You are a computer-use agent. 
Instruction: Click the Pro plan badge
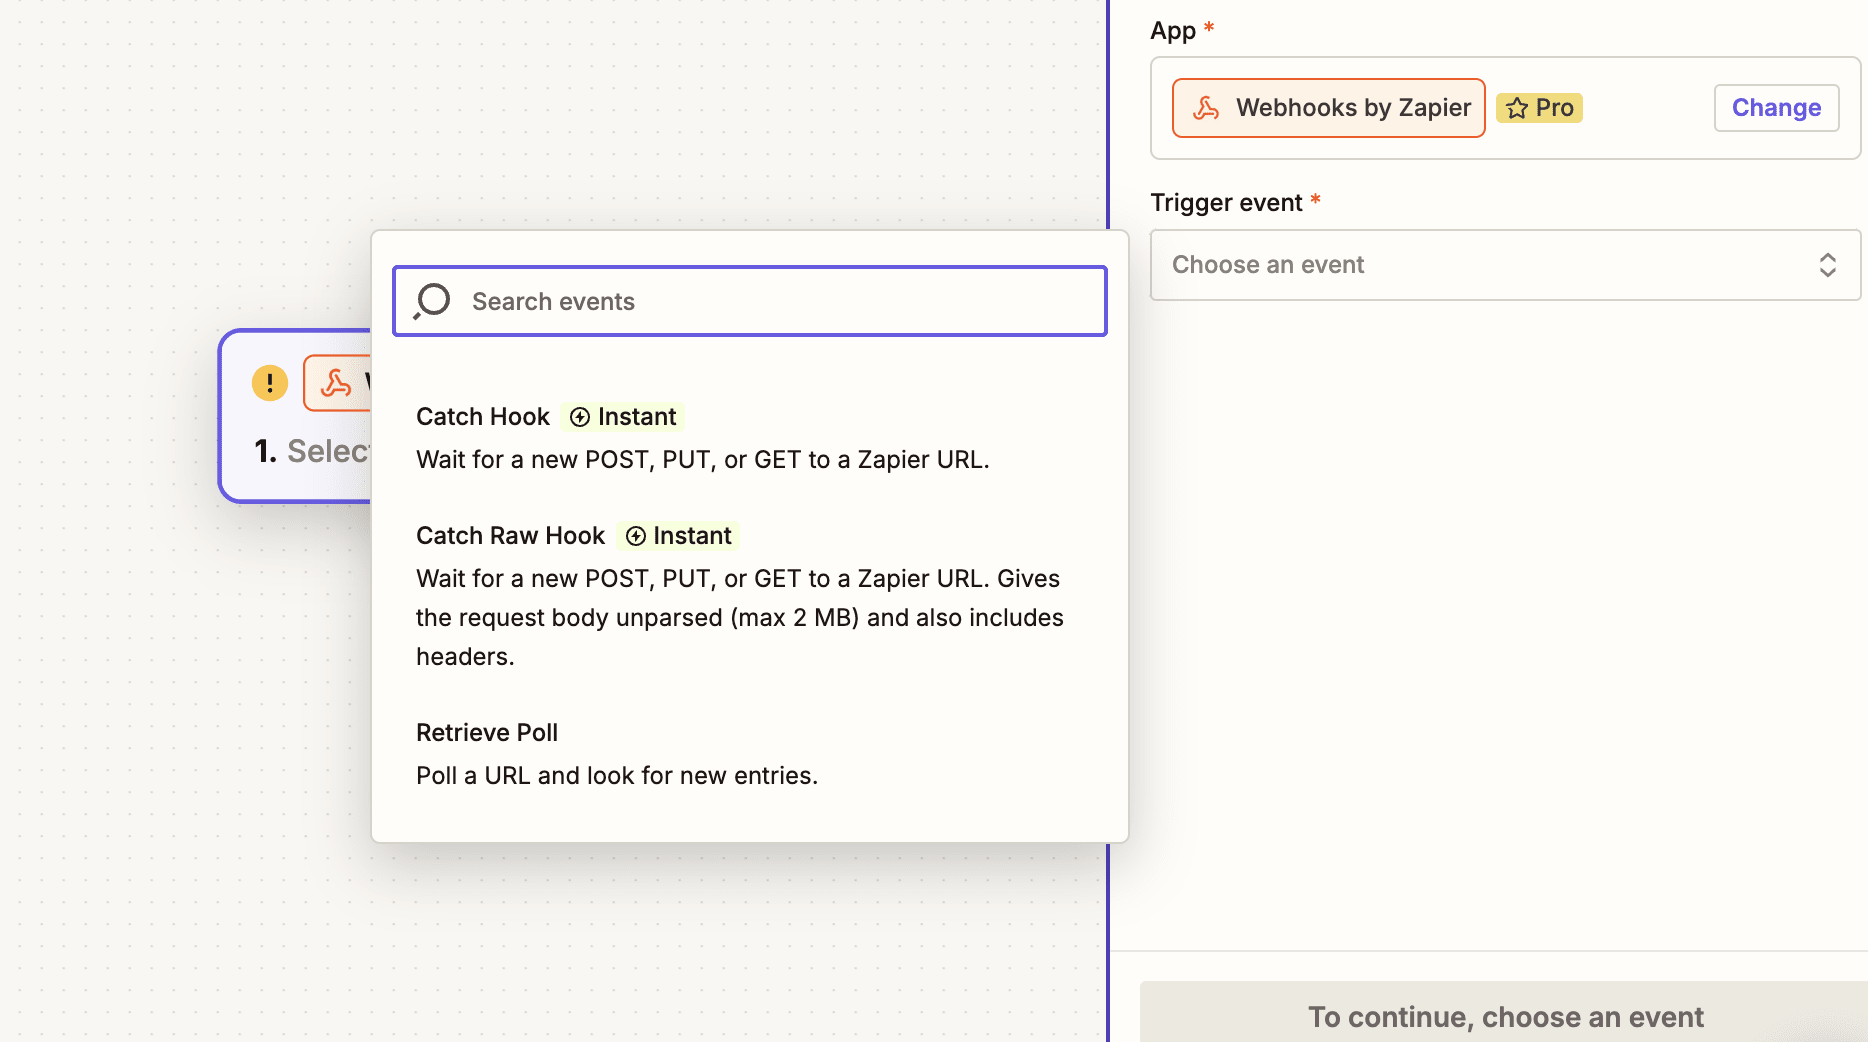coord(1539,107)
